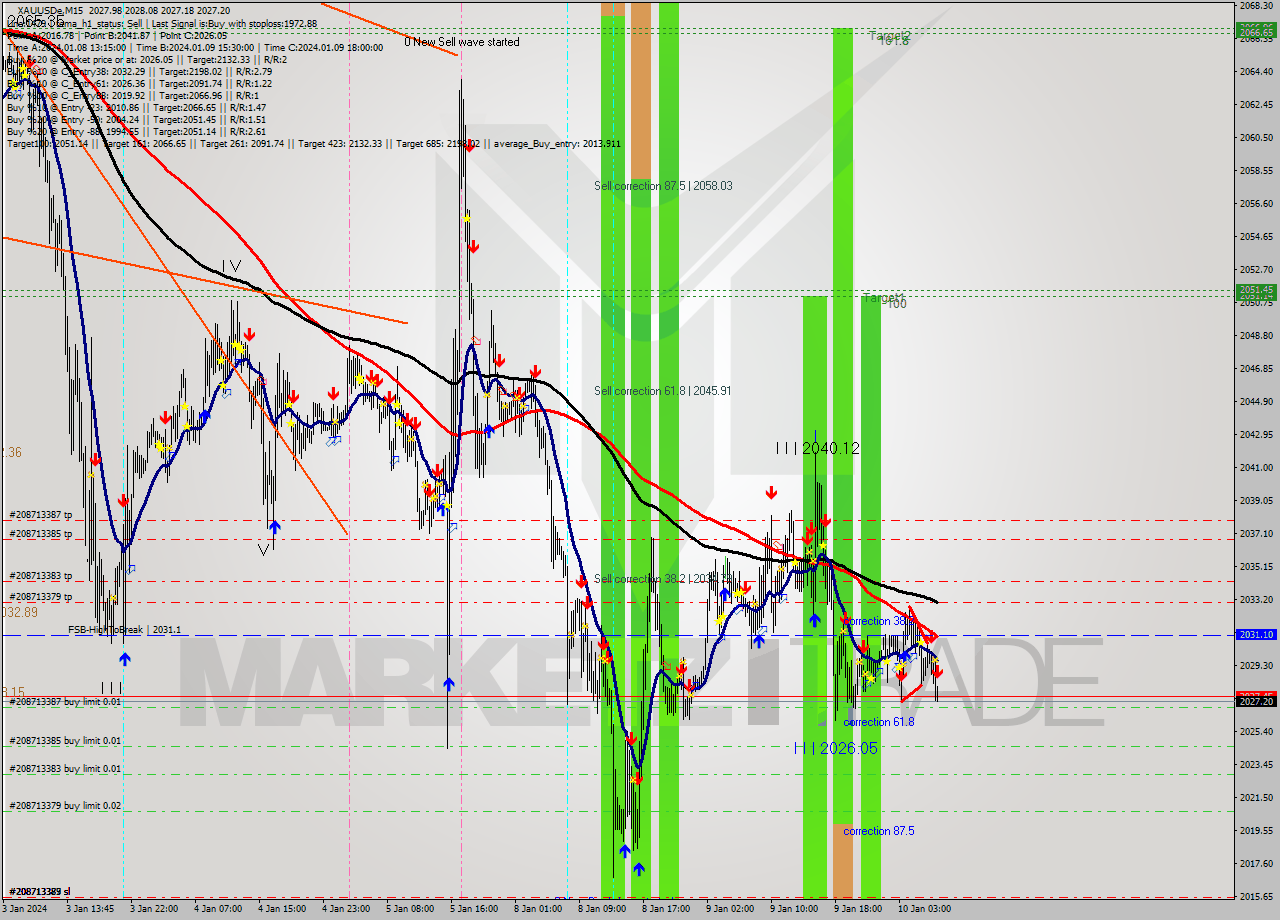1280x920 pixels.
Task: Select '#208713385 buy limit 0.01' order line
Action: [x=65, y=741]
